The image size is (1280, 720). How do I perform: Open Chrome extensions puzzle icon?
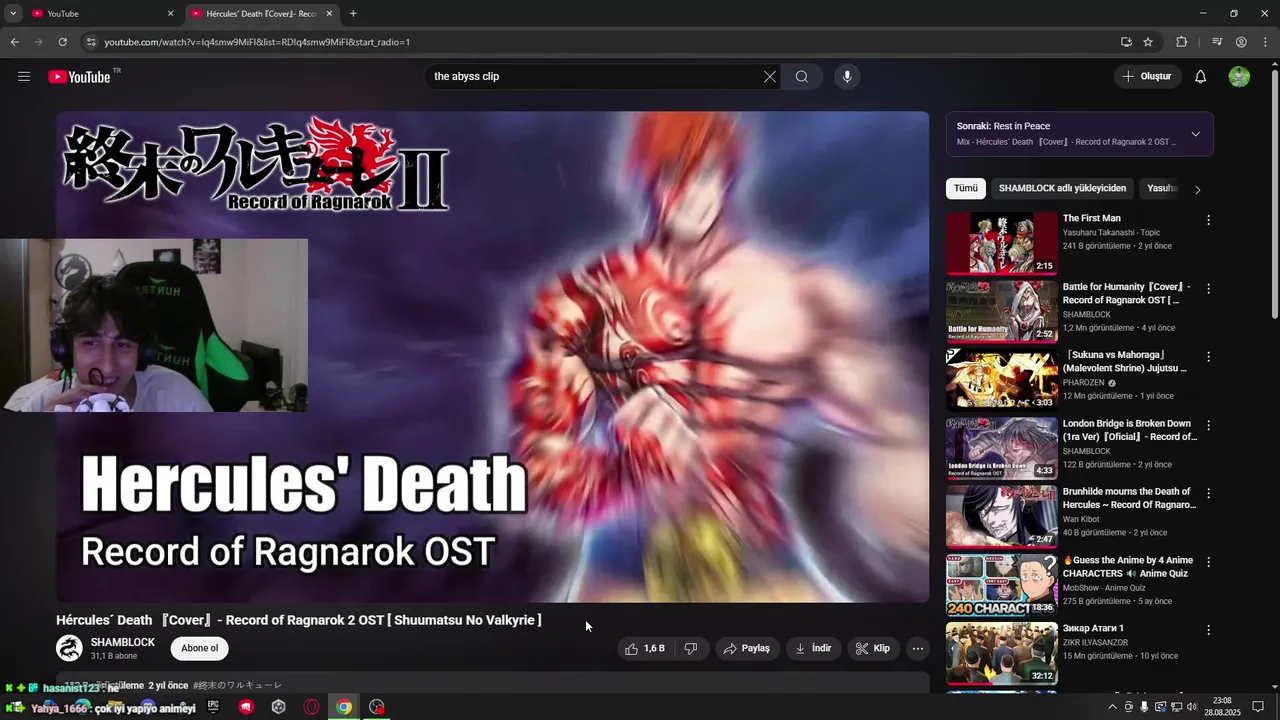tap(1182, 42)
